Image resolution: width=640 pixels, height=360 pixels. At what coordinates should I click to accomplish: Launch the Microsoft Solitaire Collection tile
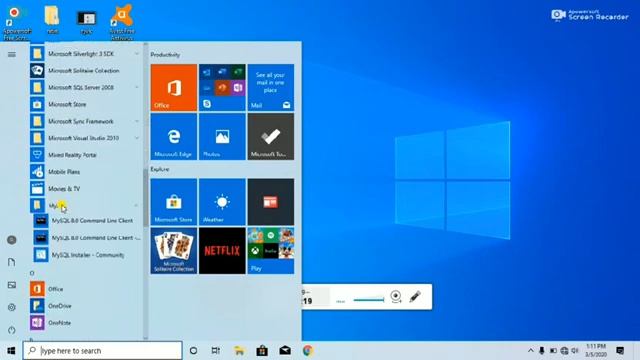pos(173,251)
